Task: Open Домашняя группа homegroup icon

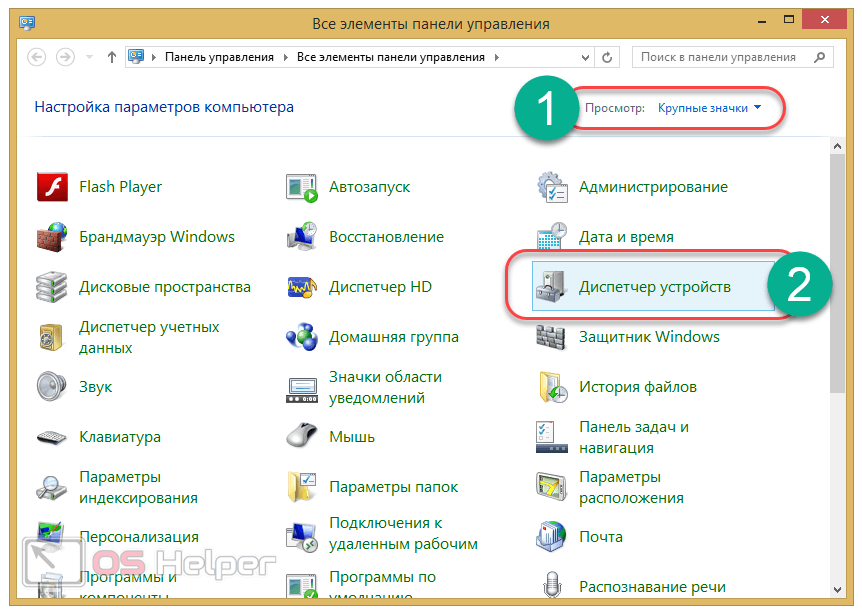Action: click(x=302, y=337)
